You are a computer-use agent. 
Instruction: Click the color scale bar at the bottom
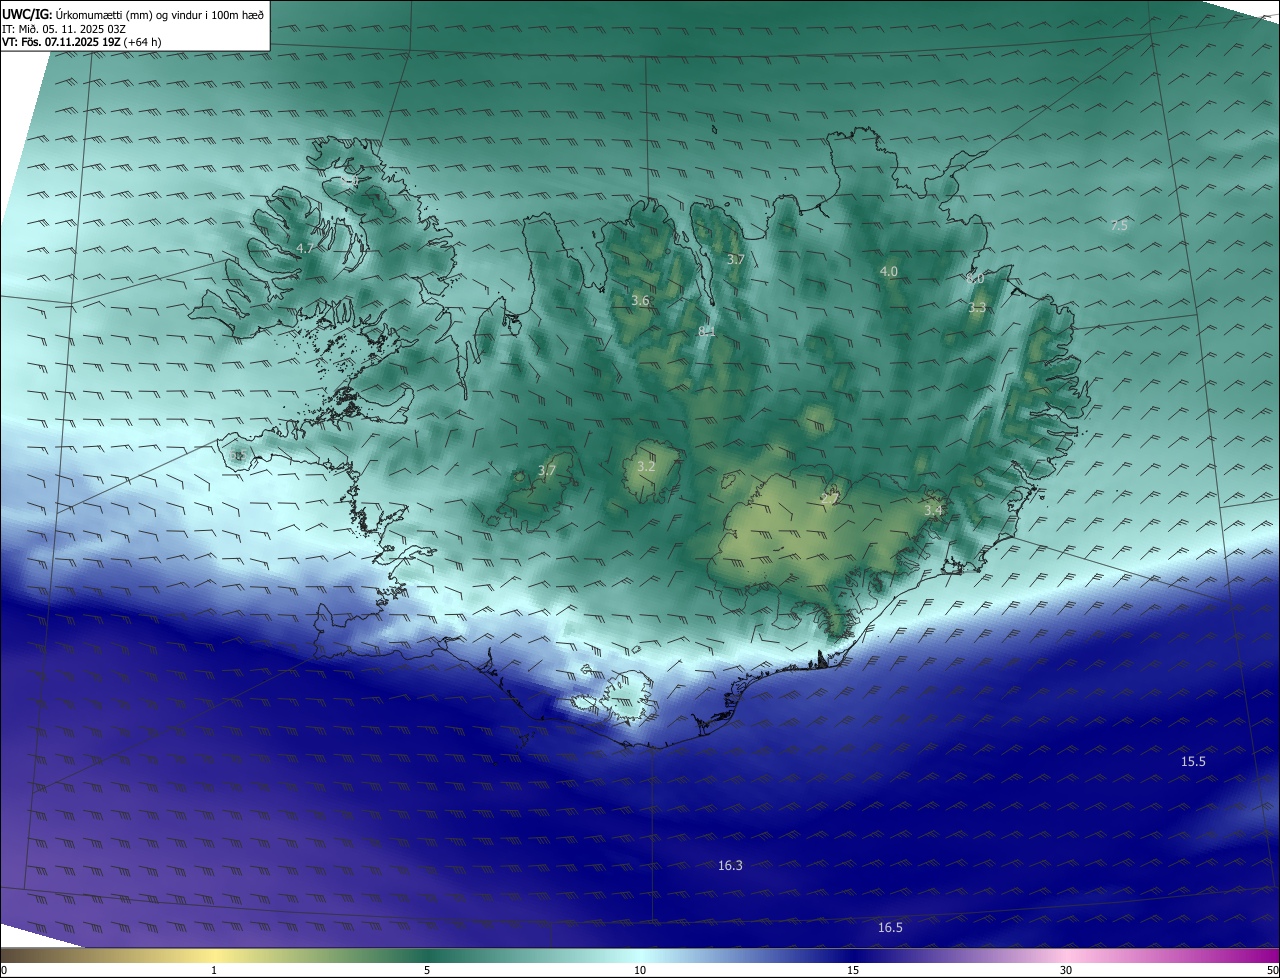pyautogui.click(x=640, y=955)
